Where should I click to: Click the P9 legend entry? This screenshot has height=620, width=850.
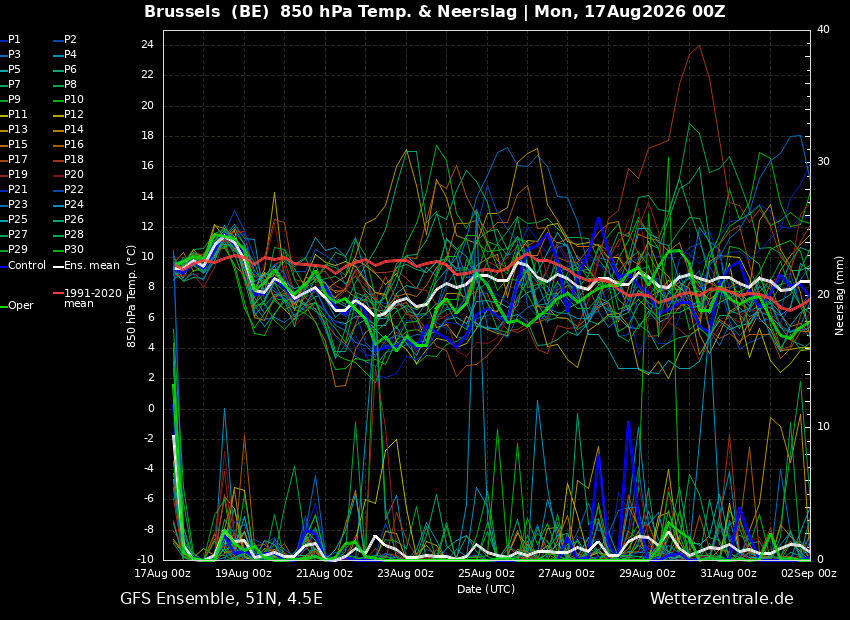pos(11,100)
